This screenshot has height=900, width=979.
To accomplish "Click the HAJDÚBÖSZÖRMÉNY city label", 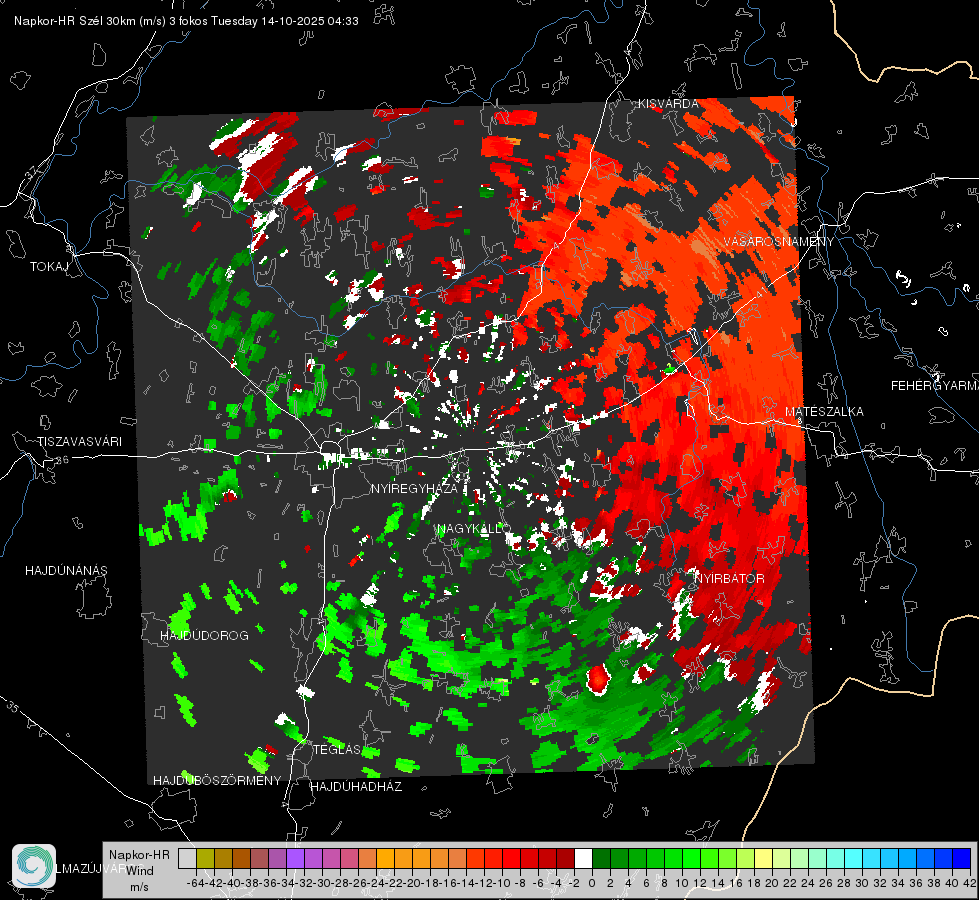I will tap(217, 781).
